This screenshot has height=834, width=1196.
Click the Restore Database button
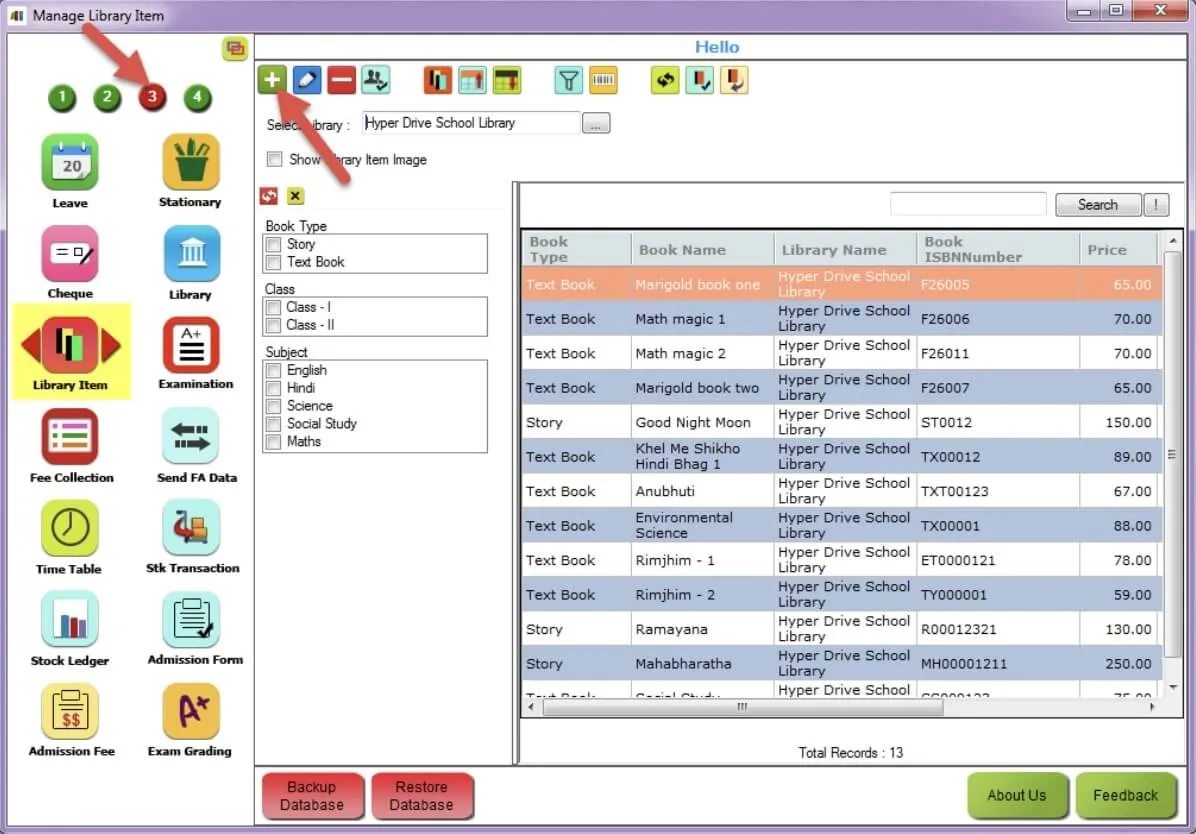(422, 796)
